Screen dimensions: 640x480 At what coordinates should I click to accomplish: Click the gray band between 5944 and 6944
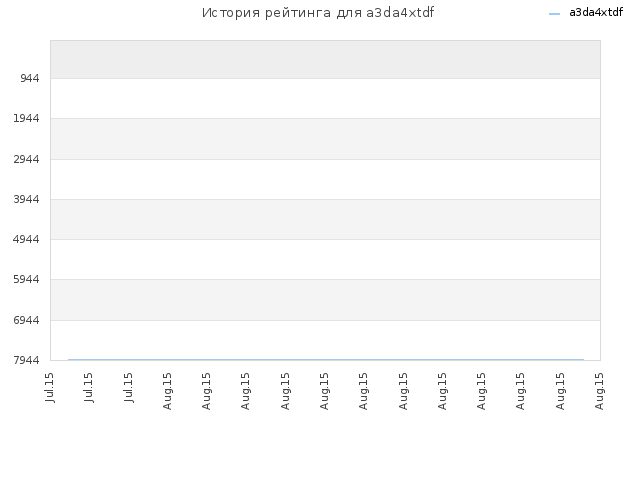click(x=325, y=300)
